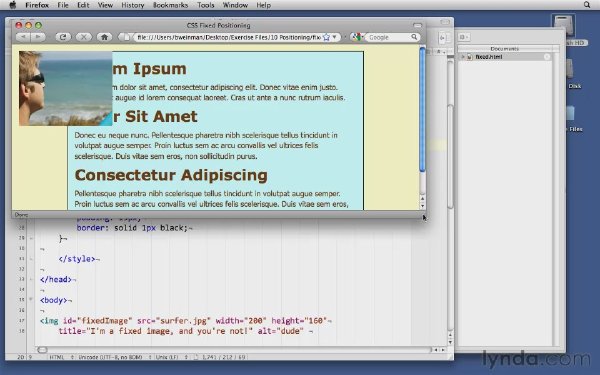Go back in Firefox history

23,37
